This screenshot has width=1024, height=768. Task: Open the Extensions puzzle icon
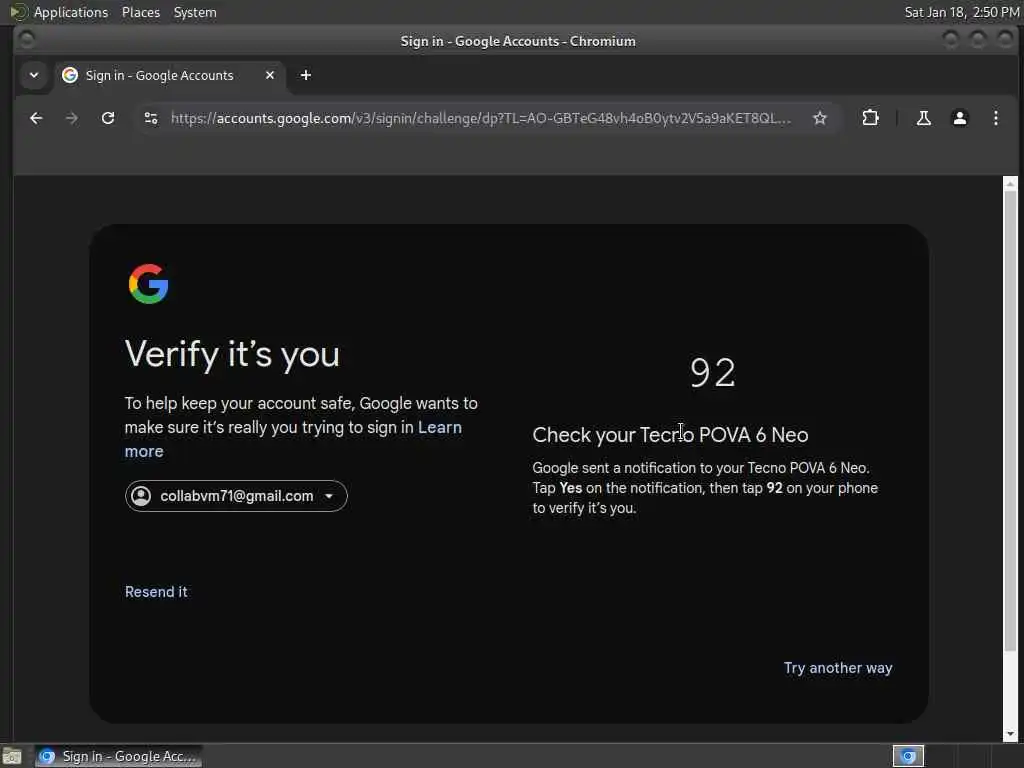(870, 118)
